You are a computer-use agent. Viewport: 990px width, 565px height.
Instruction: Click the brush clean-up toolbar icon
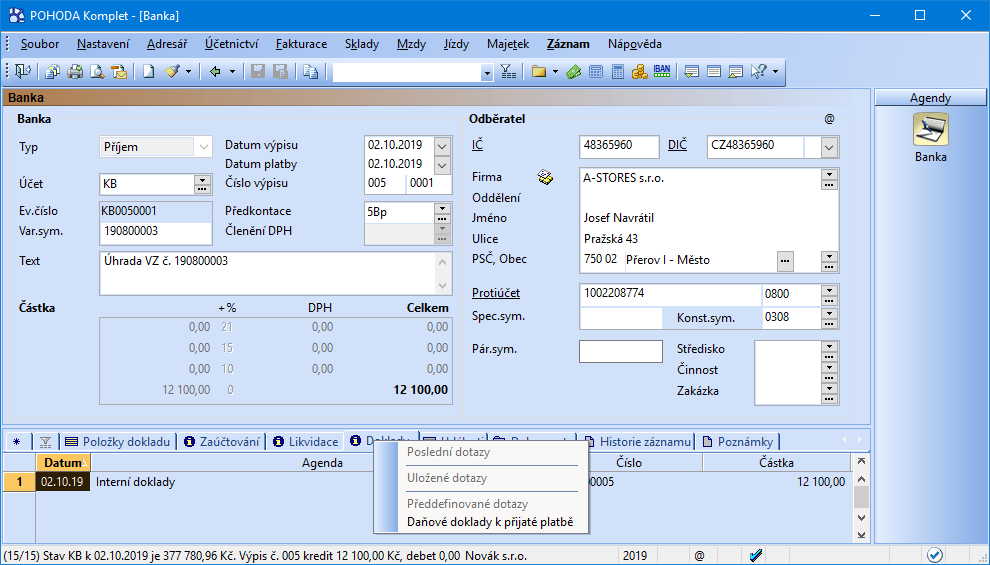(x=172, y=71)
